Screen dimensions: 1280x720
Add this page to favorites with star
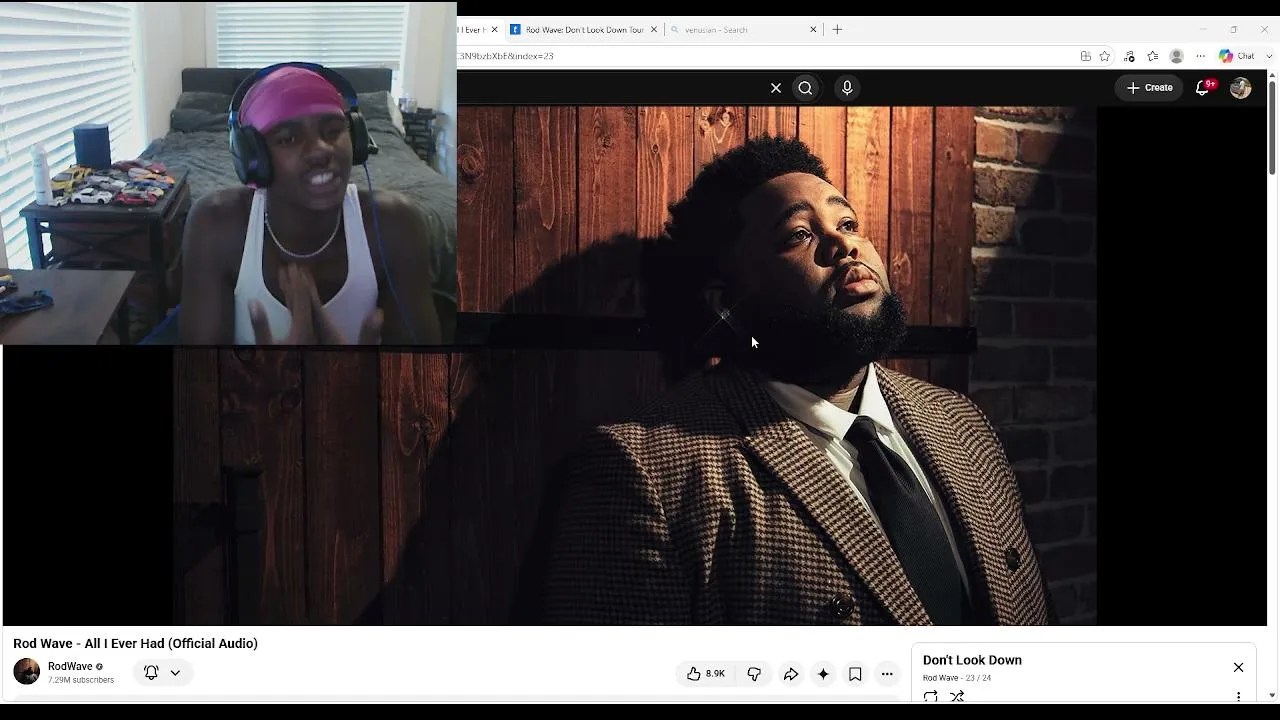click(1105, 56)
